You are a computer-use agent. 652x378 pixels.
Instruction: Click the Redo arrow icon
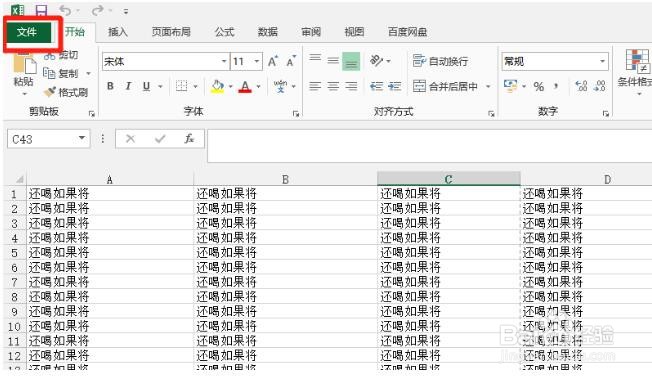(x=98, y=10)
